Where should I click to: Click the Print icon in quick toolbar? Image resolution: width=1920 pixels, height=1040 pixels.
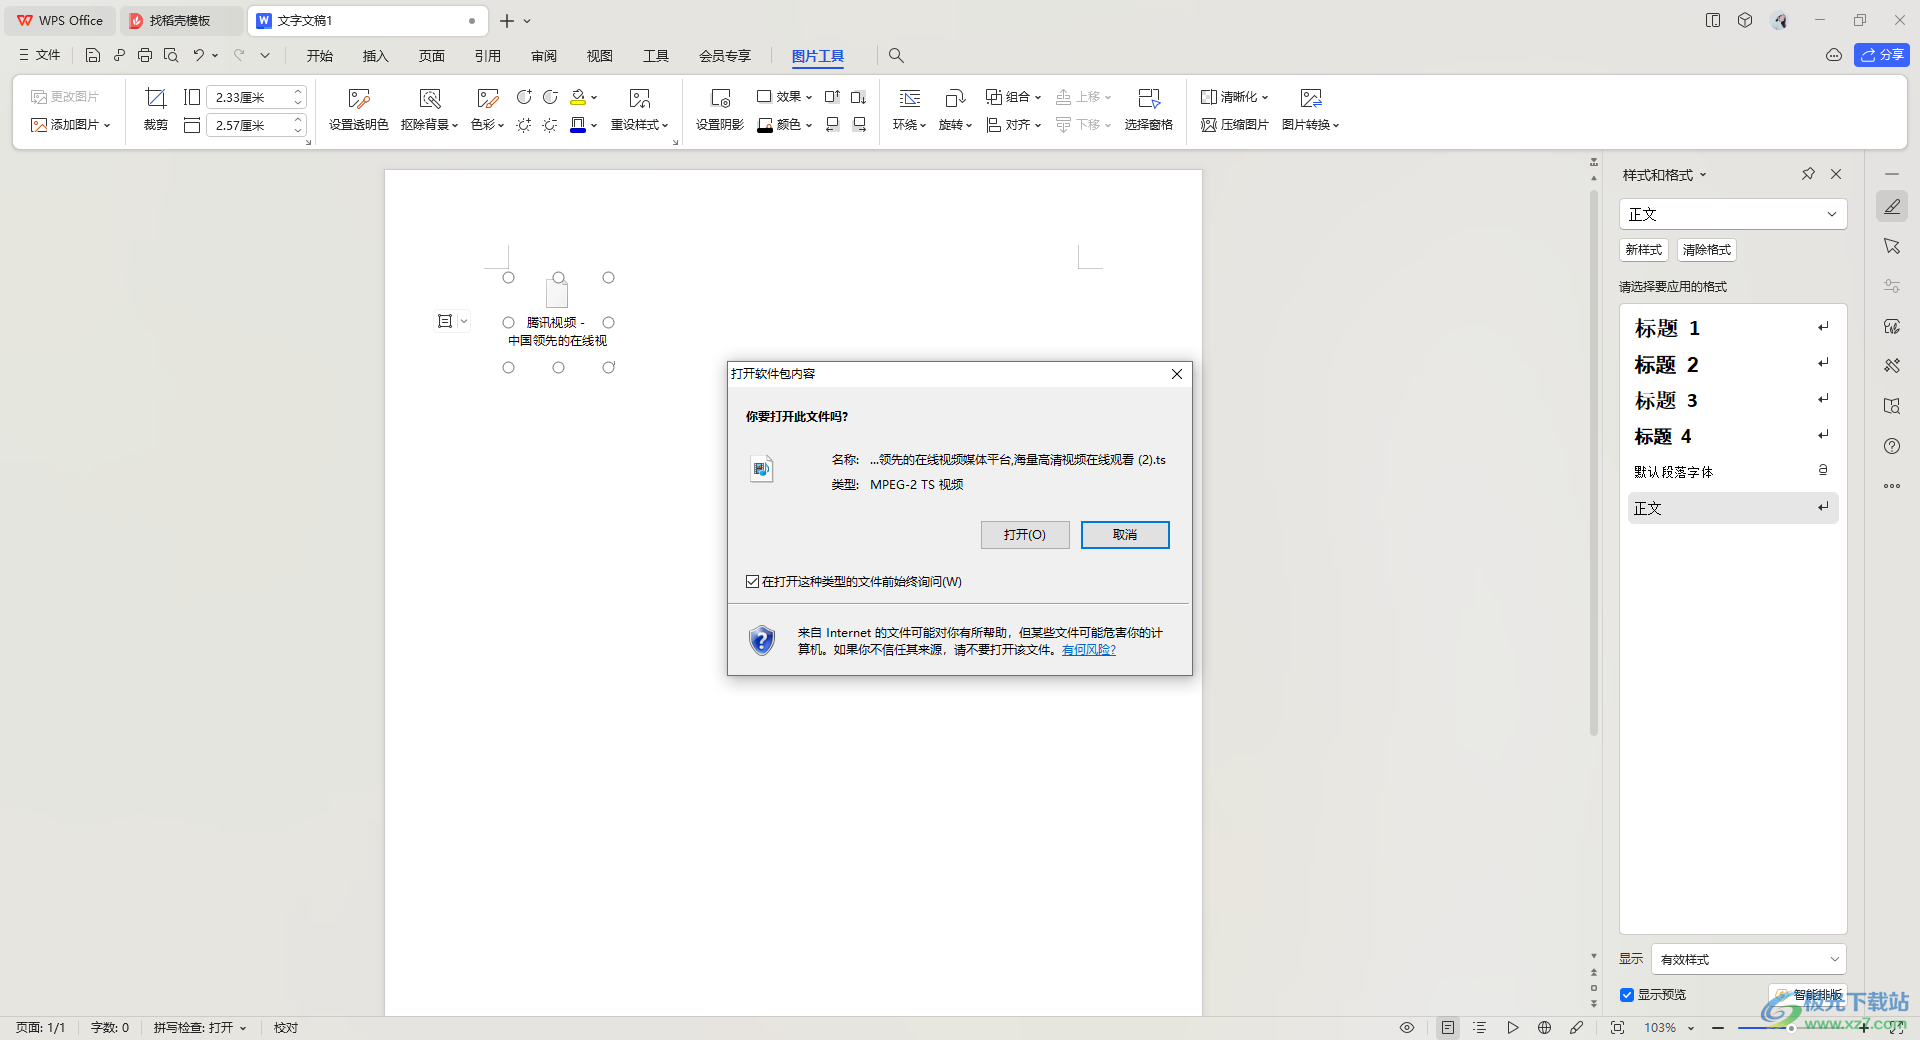pos(145,55)
